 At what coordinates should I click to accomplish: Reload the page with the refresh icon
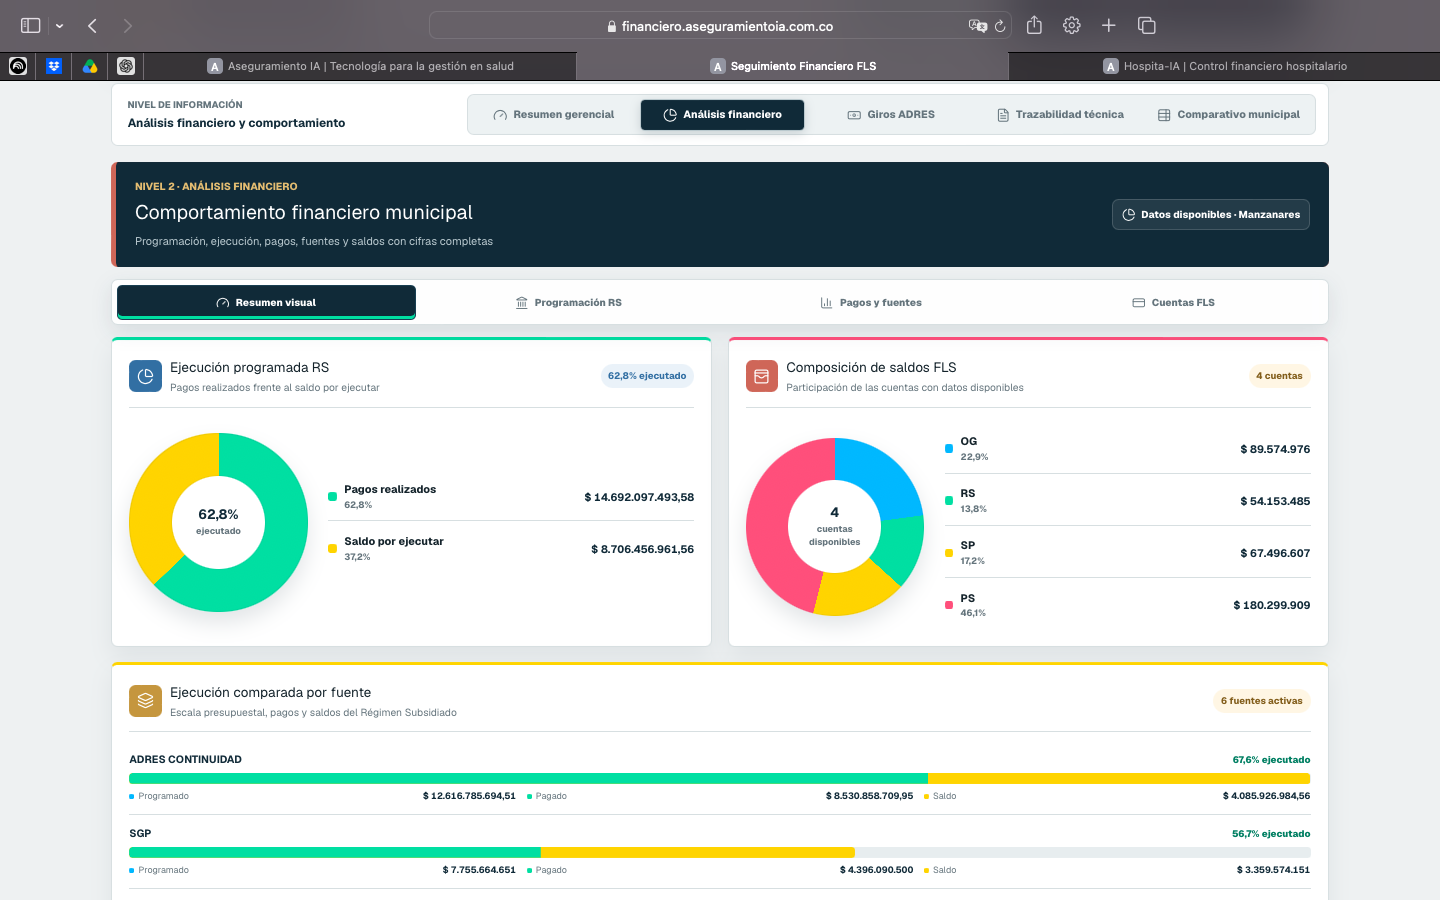point(1000,26)
